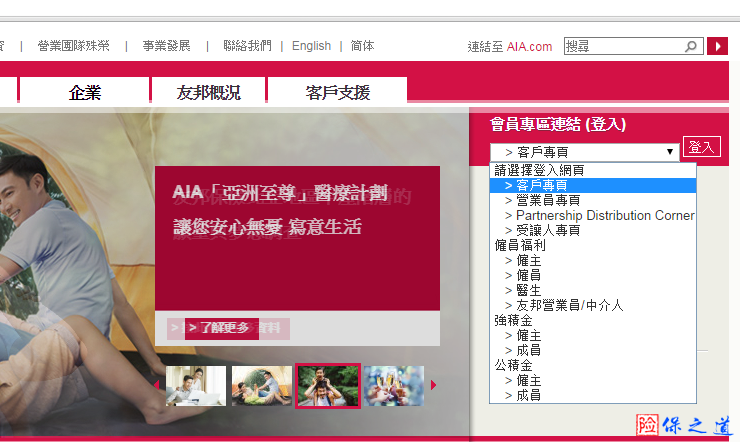
Task: Click the 登入 login button
Action: click(x=701, y=147)
